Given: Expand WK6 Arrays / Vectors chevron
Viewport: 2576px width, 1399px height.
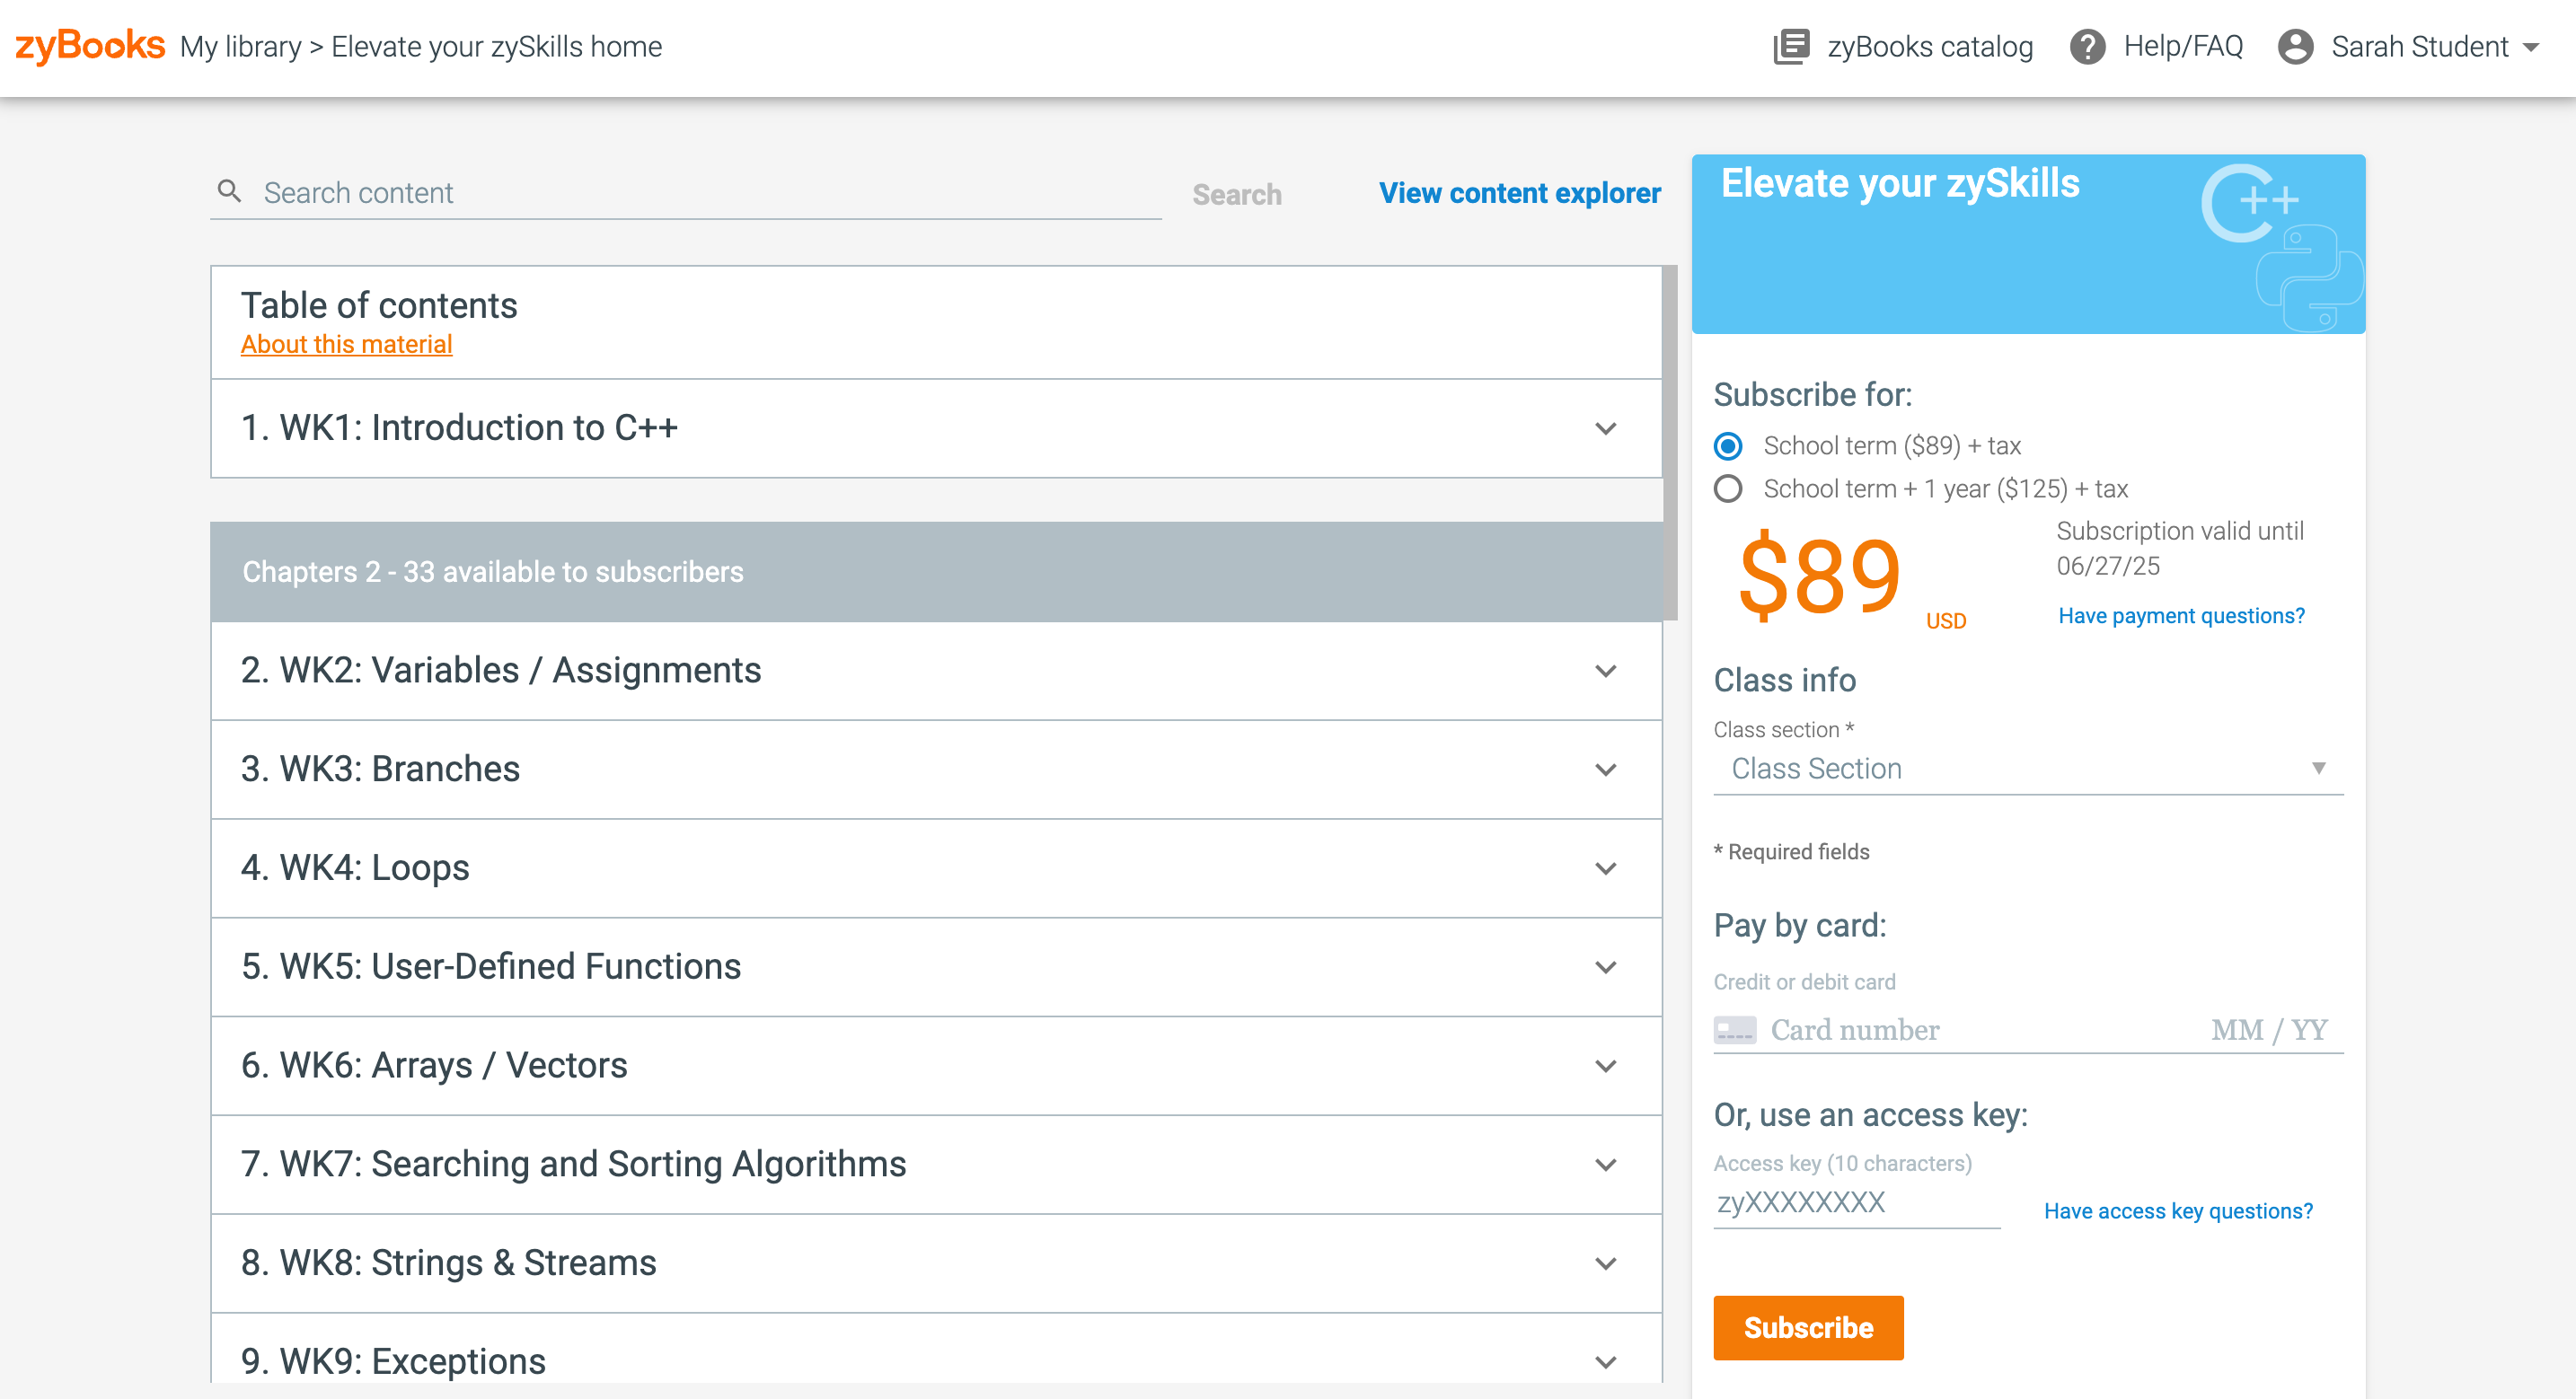Looking at the screenshot, I should 1605,1067.
